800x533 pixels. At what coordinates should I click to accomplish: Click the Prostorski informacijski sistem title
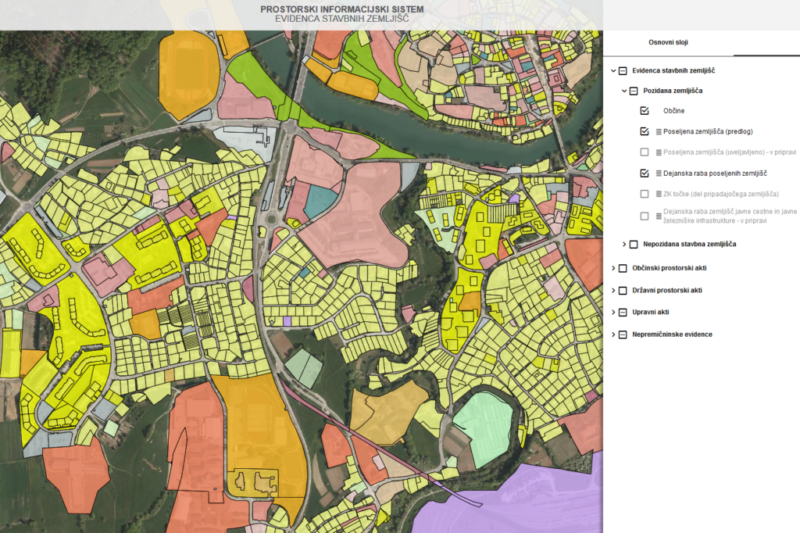point(342,9)
